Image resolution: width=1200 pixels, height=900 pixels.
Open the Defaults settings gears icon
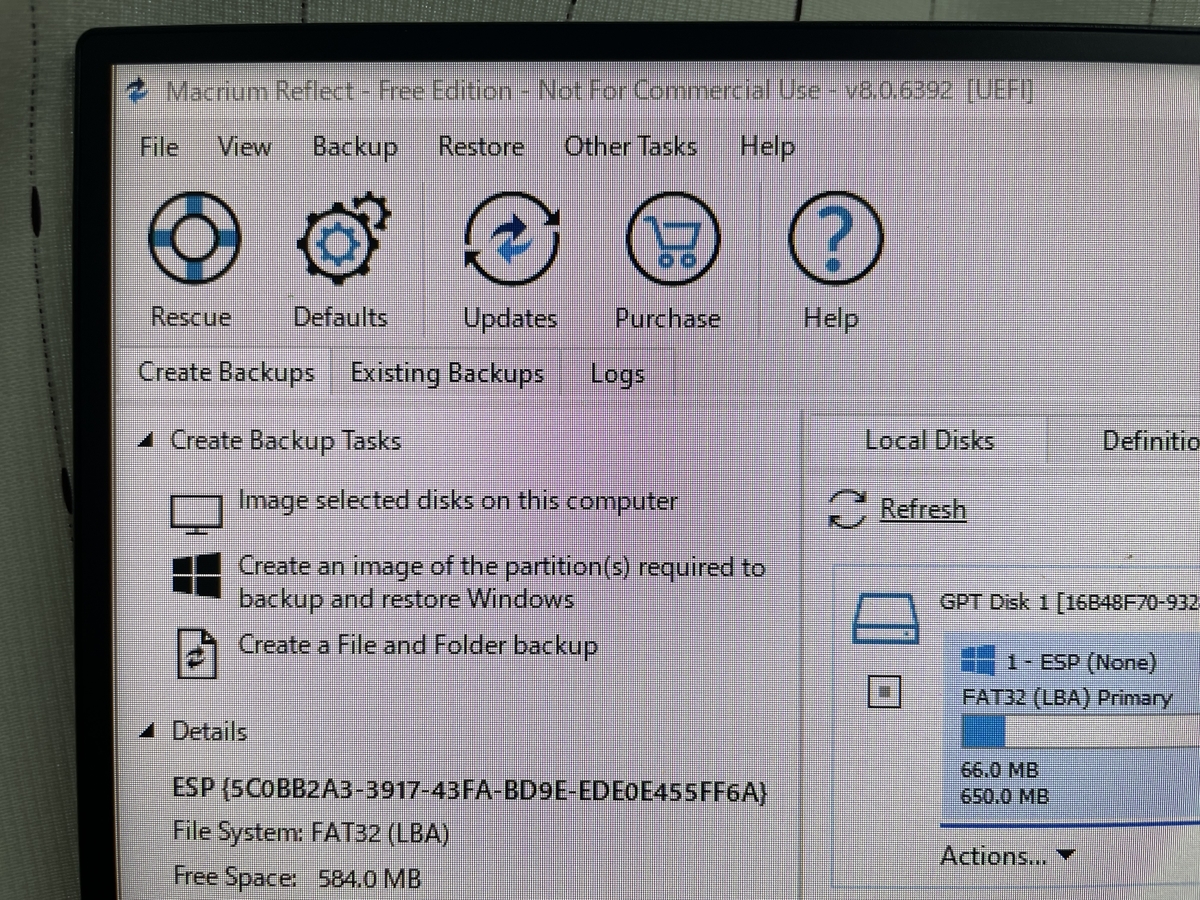click(343, 238)
